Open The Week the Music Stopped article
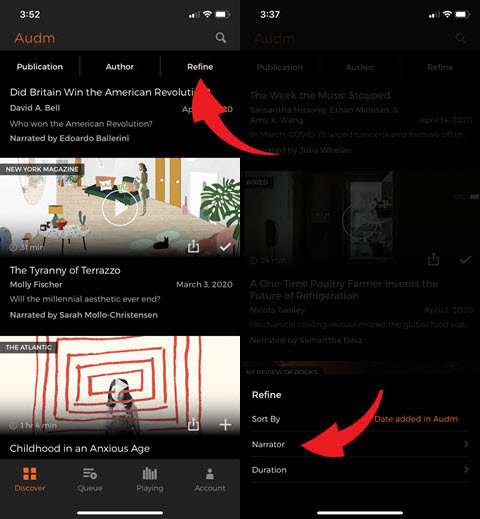Image resolution: width=480 pixels, height=519 pixels. tap(320, 95)
